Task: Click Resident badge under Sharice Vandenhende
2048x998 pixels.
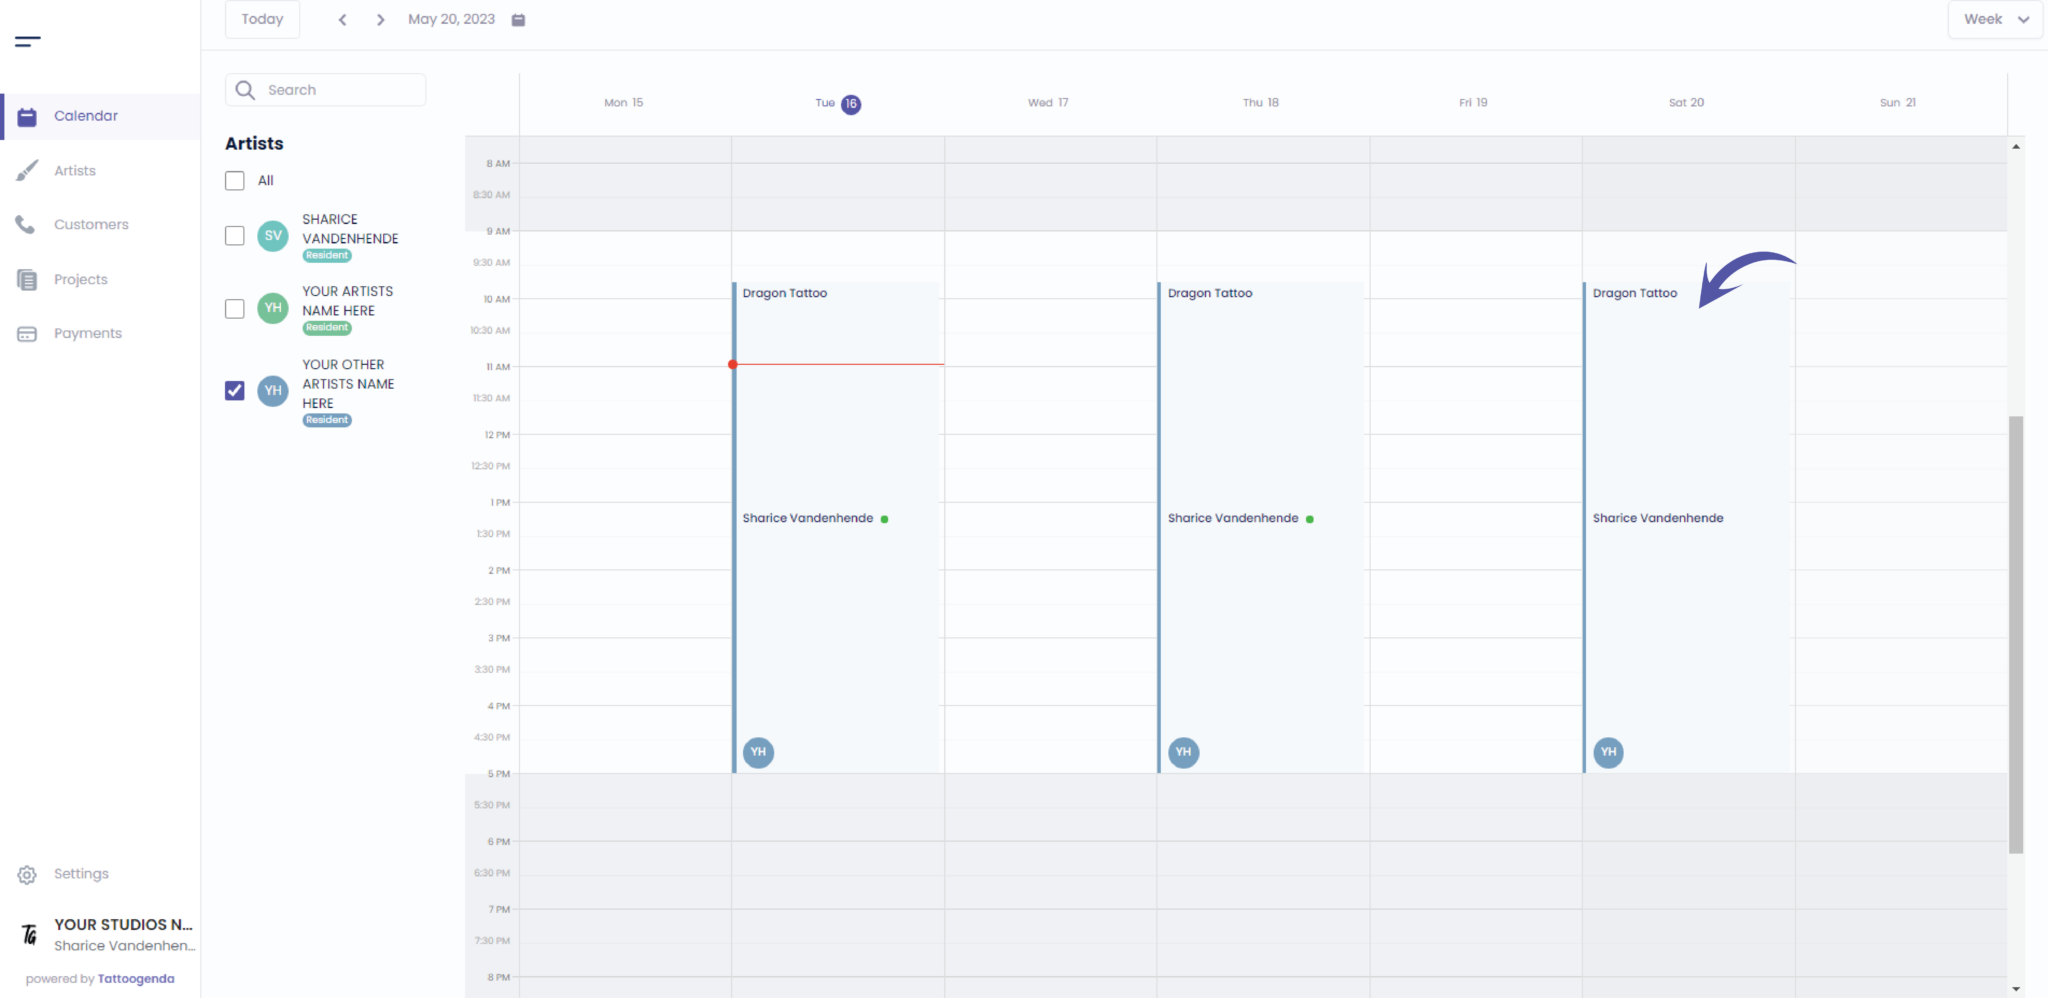Action: click(x=327, y=256)
